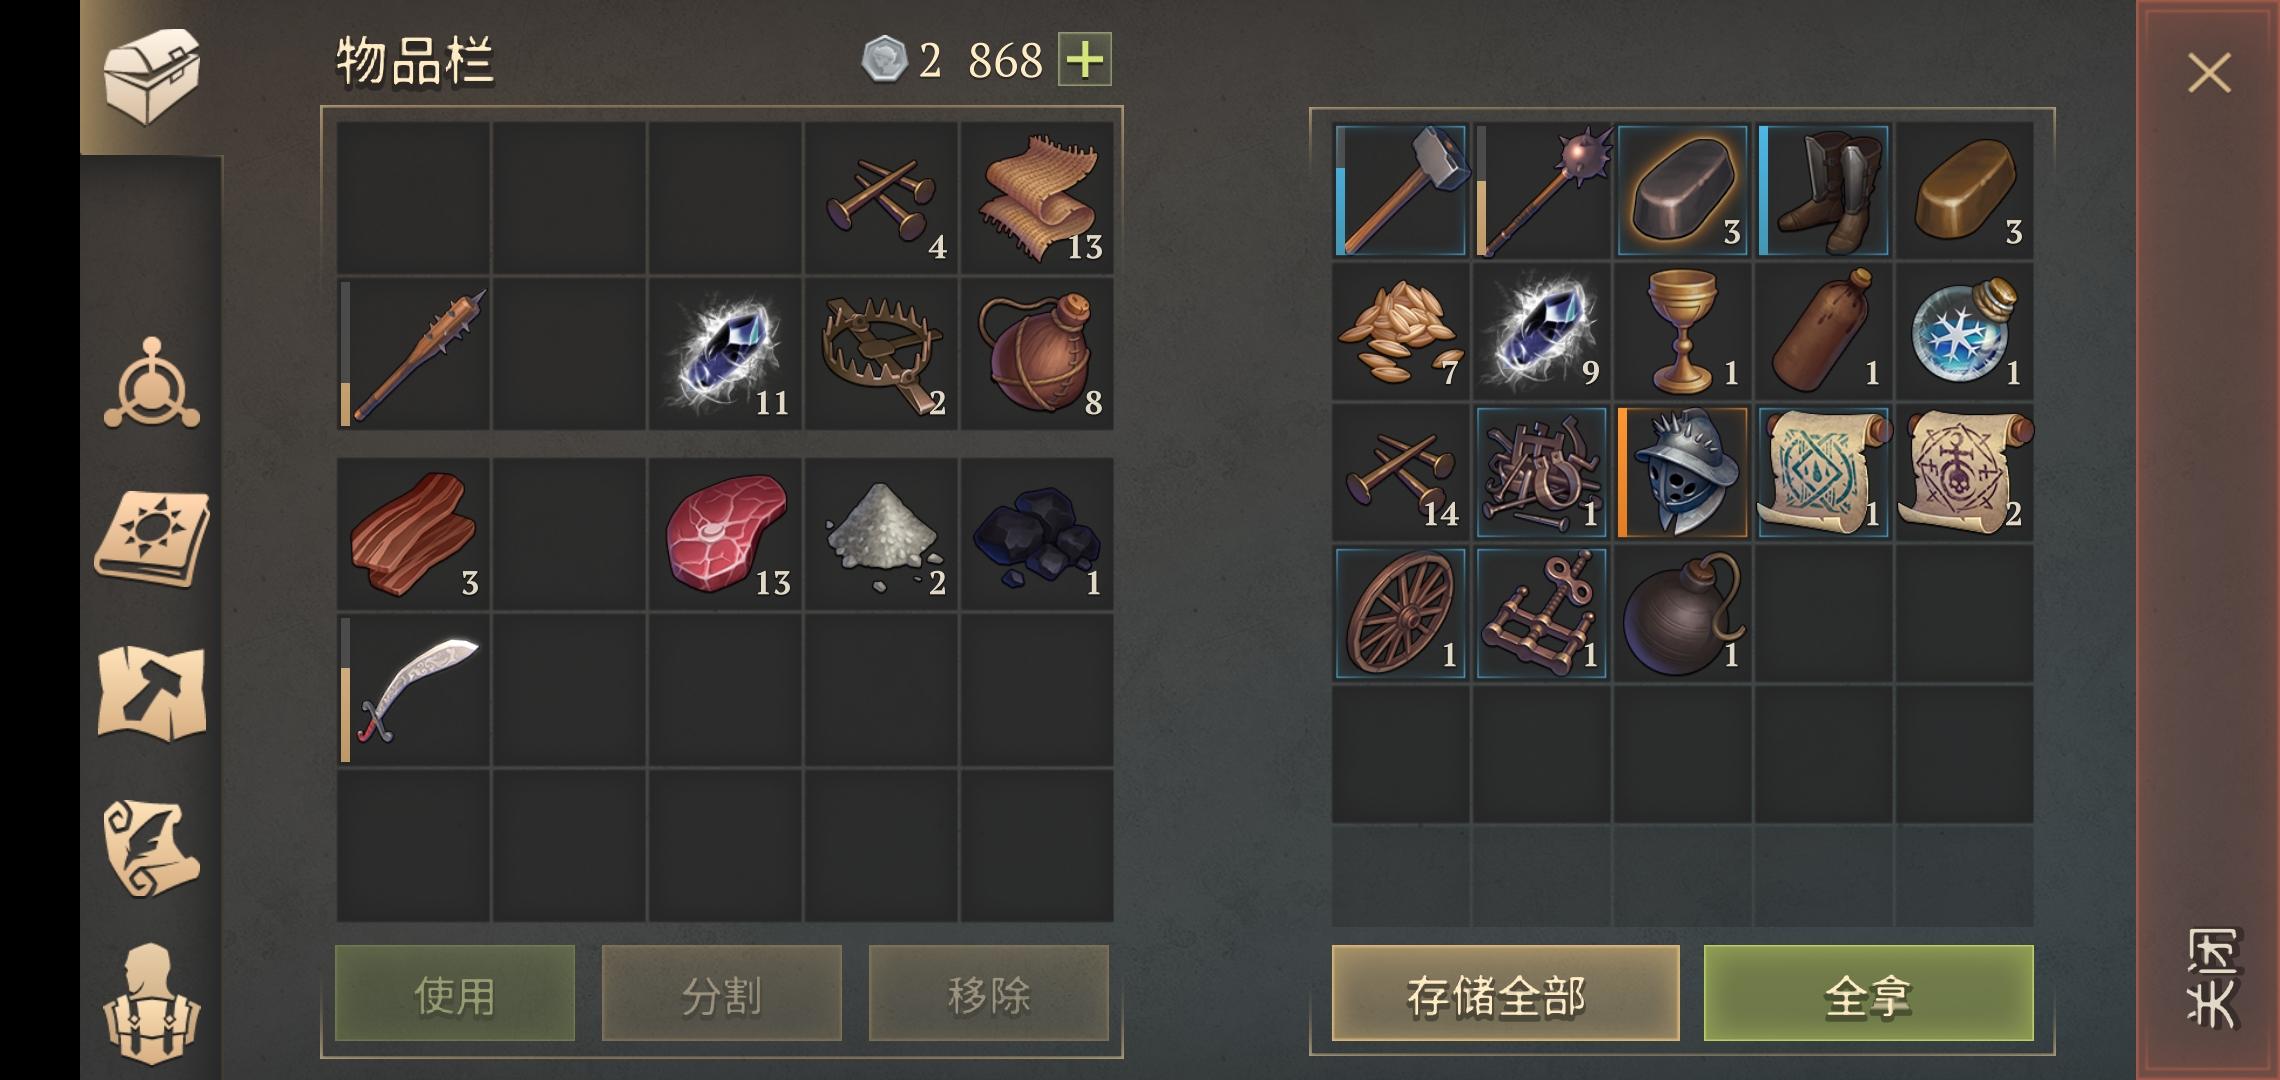
Task: Click the green plus to add coins
Action: coord(1085,60)
